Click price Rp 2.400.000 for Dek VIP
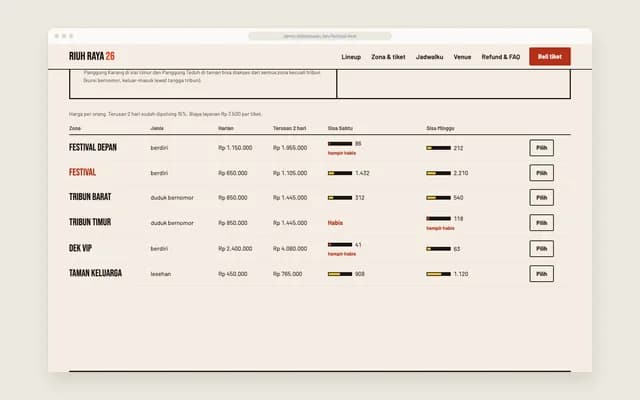The height and width of the screenshot is (400, 640). point(235,249)
